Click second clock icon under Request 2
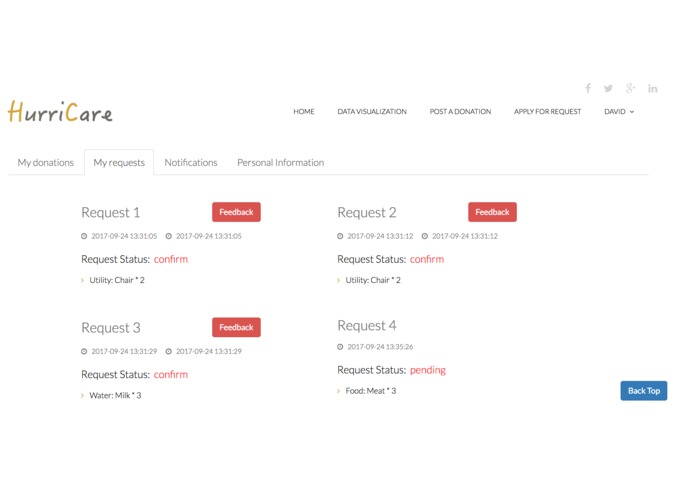This screenshot has height=494, width=695. coord(425,236)
